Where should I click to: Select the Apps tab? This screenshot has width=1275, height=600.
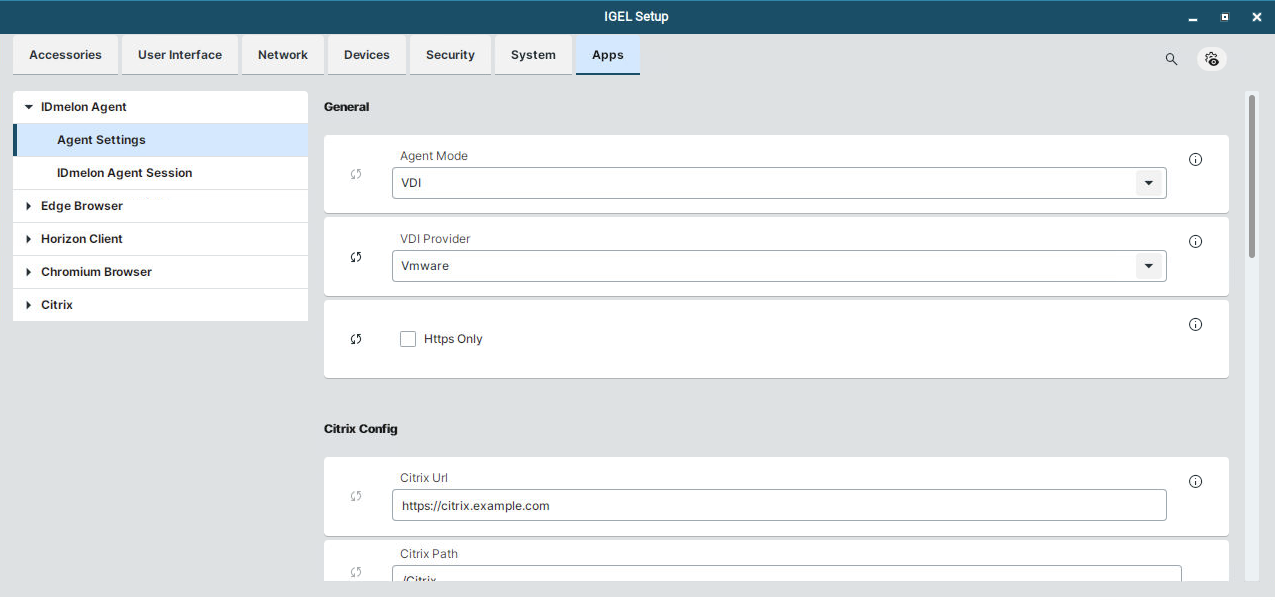[608, 55]
